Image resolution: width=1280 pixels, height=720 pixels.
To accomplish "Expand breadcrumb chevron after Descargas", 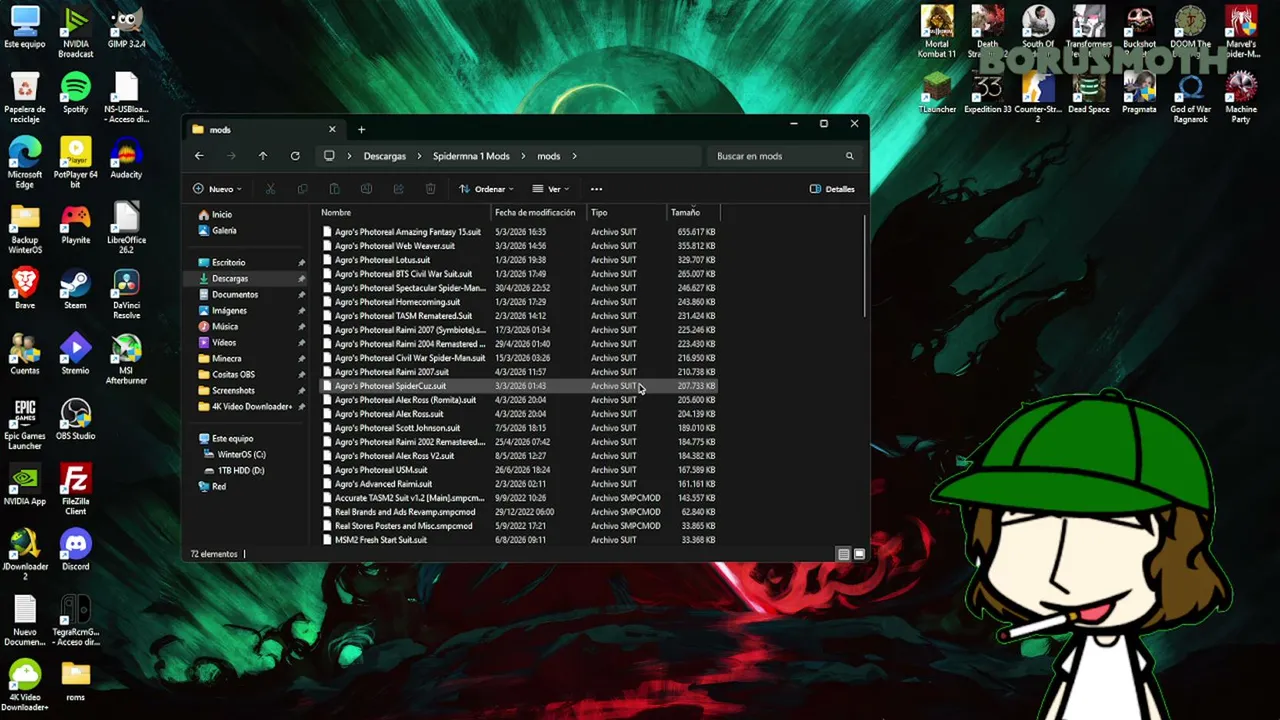I will tap(420, 156).
